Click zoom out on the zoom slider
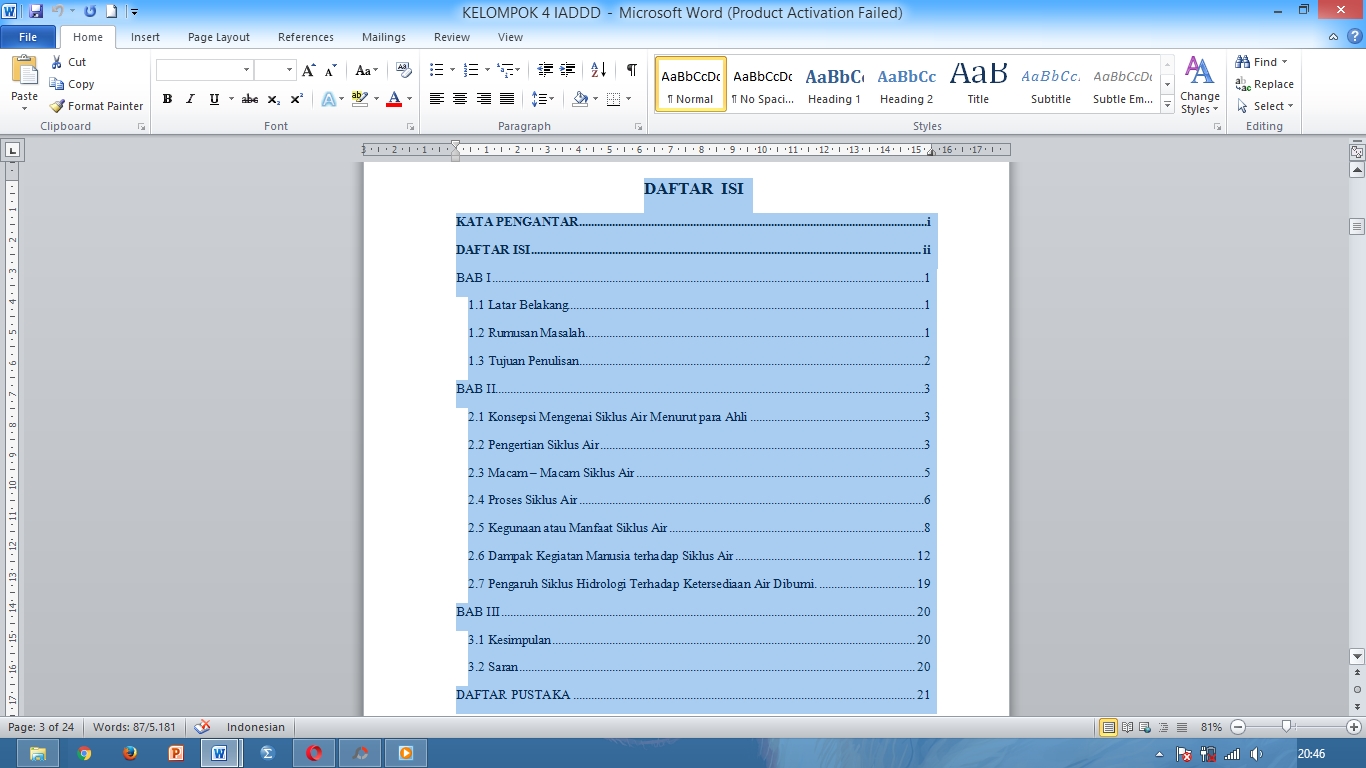1366x768 pixels. click(1237, 727)
